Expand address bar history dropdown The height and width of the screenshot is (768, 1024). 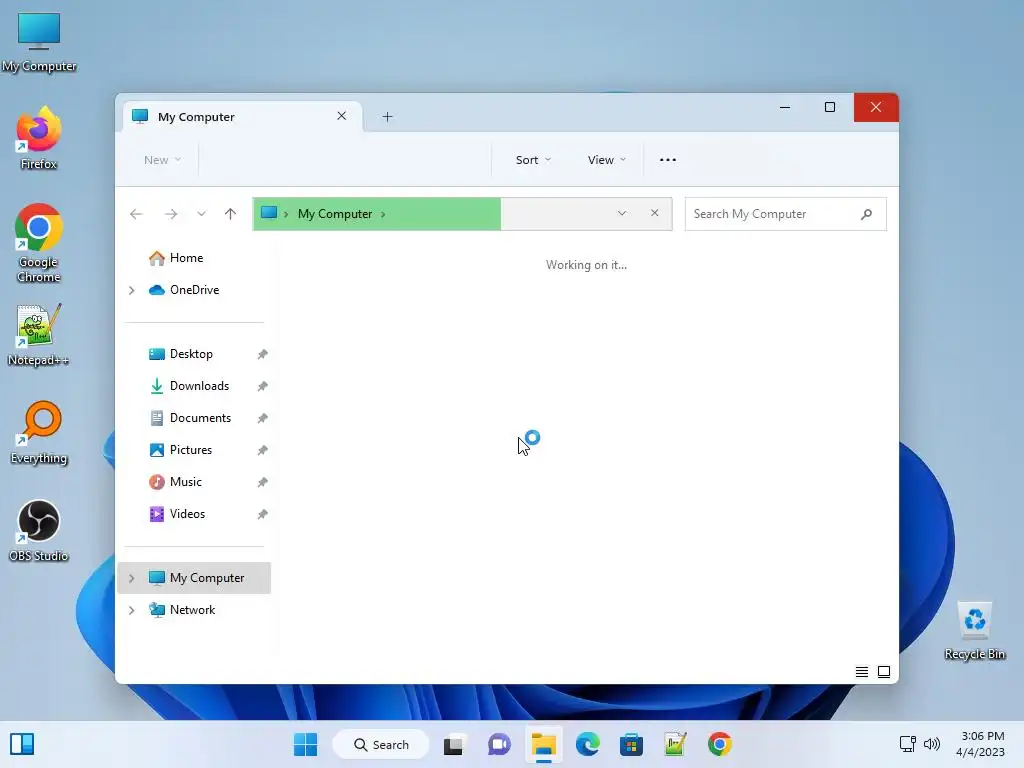click(x=622, y=214)
